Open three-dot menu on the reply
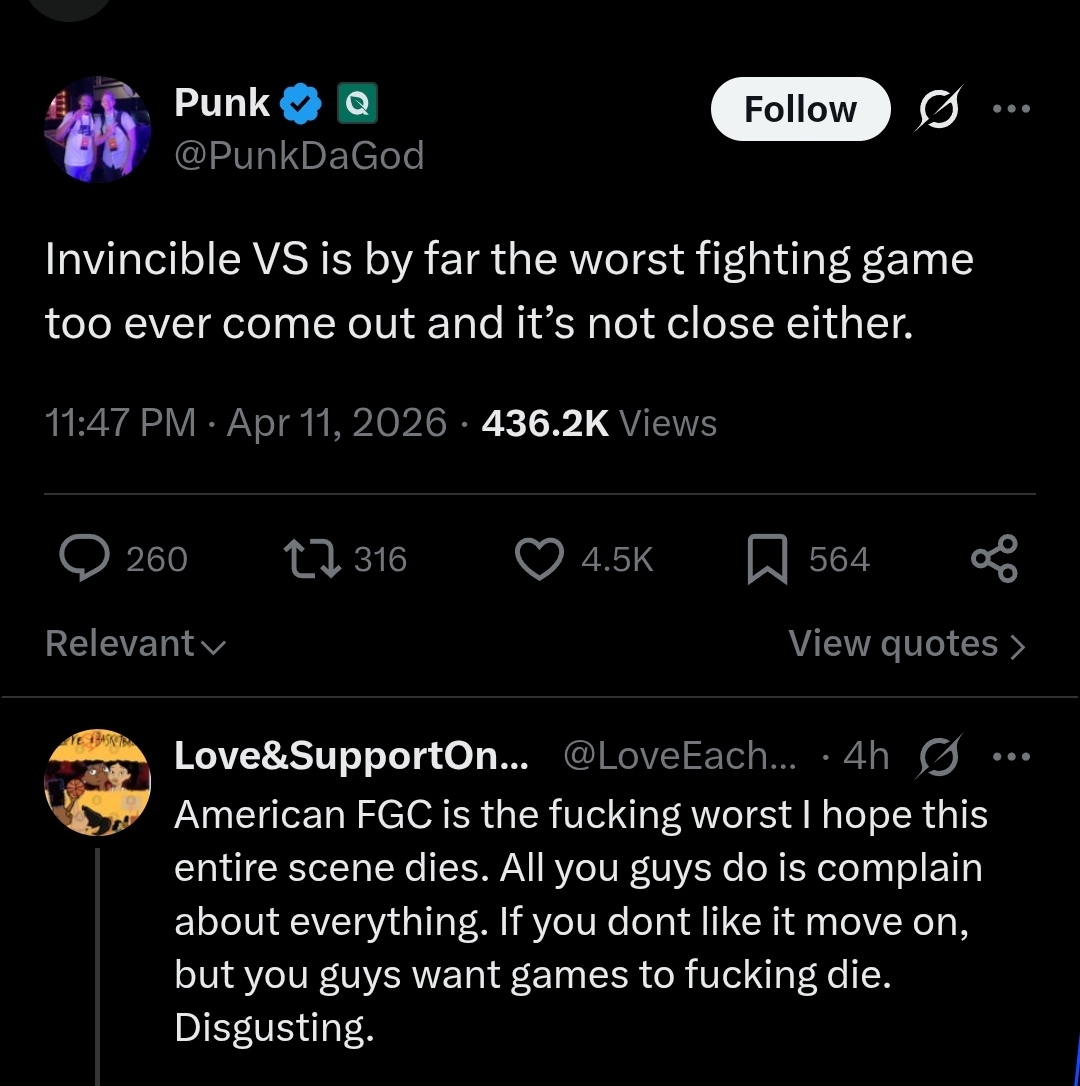Image resolution: width=1080 pixels, height=1086 pixels. (1011, 757)
